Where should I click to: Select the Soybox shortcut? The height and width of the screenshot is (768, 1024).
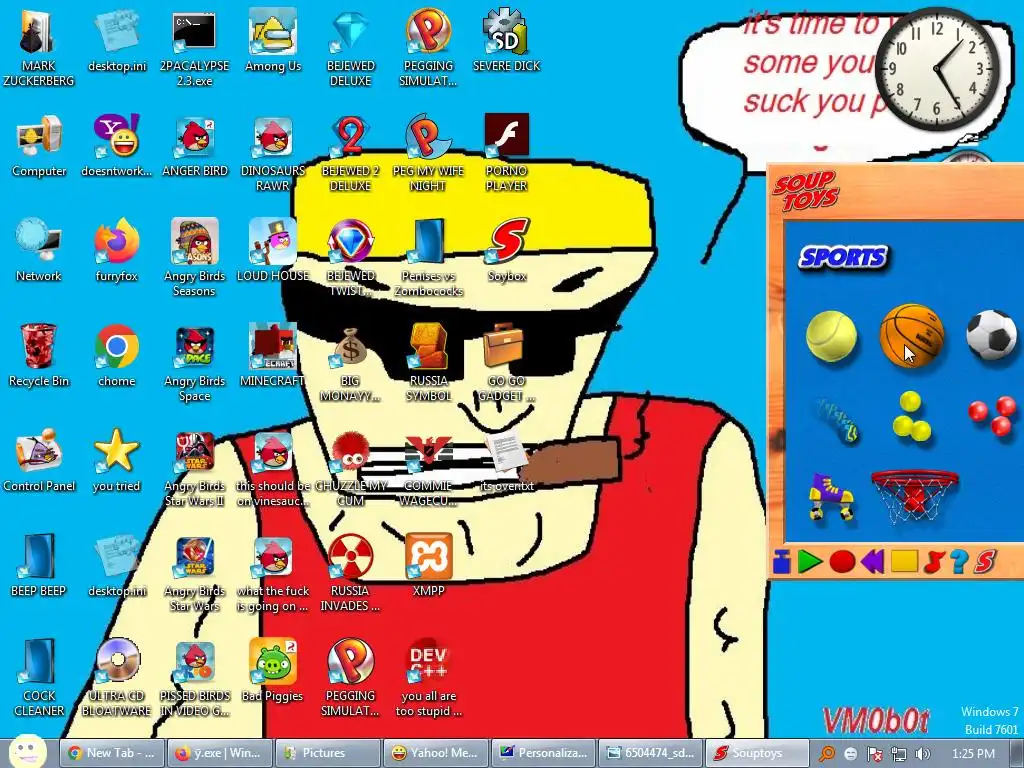click(x=507, y=251)
